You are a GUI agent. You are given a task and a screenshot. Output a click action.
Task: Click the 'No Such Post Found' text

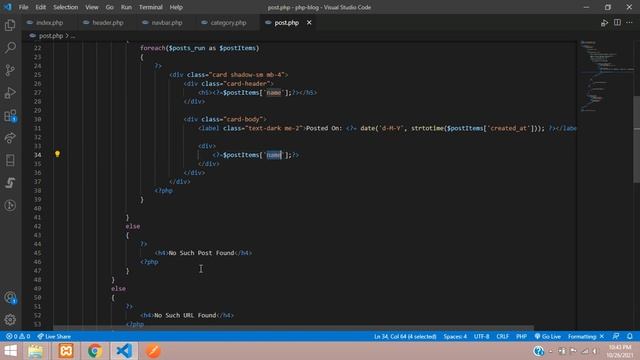click(x=201, y=253)
